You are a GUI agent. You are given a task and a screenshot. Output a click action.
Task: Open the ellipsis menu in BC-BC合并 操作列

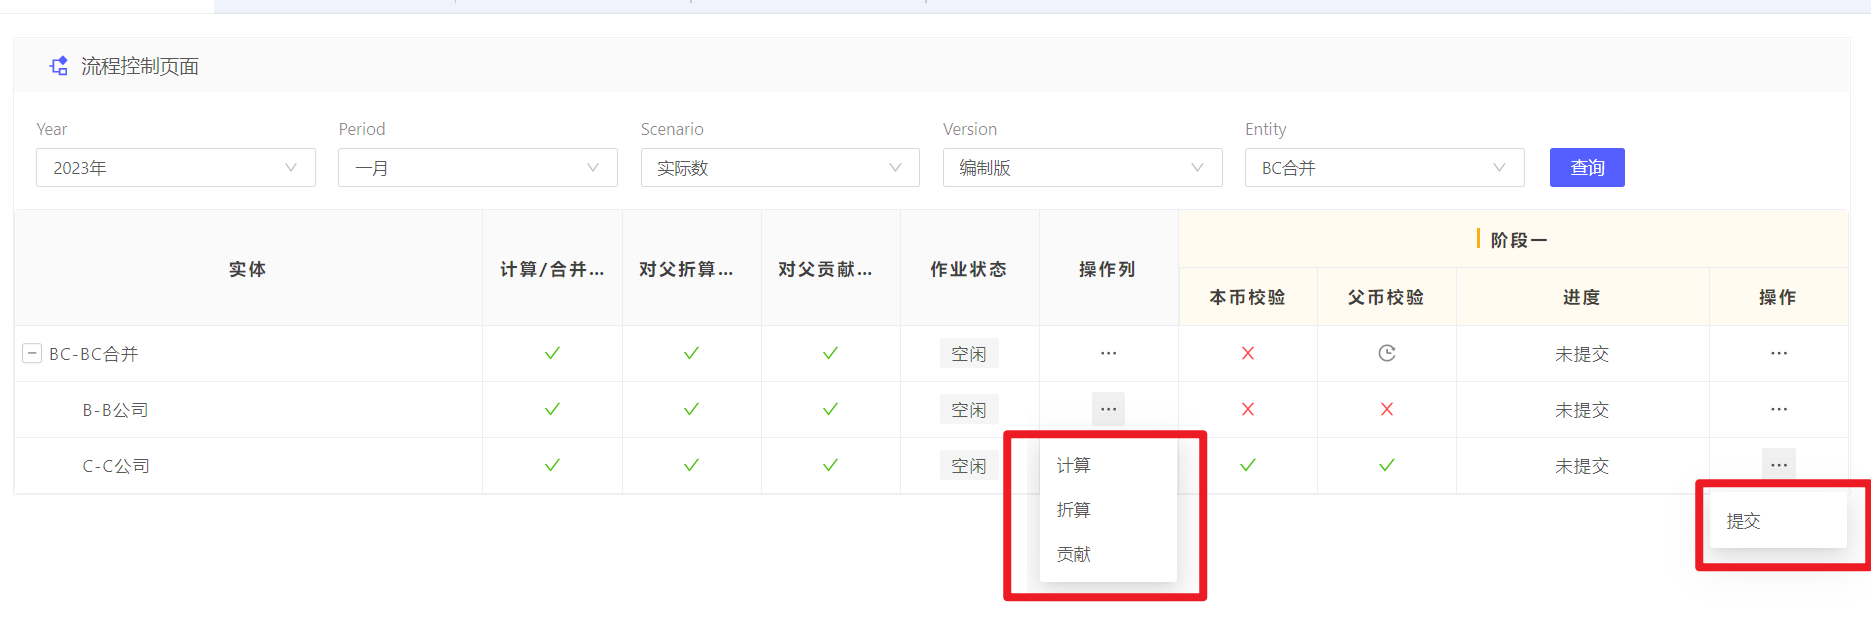[1108, 353]
